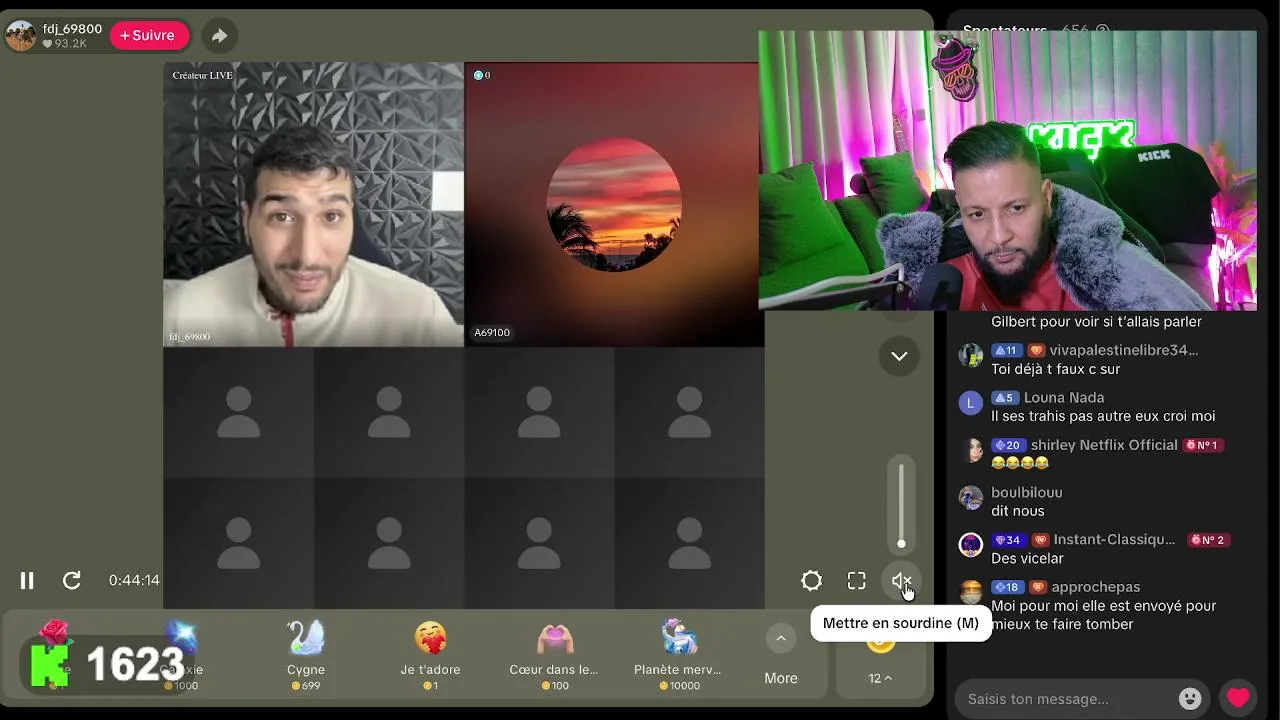The width and height of the screenshot is (1280, 720).
Task: Expand gifts list with More
Action: tap(781, 656)
